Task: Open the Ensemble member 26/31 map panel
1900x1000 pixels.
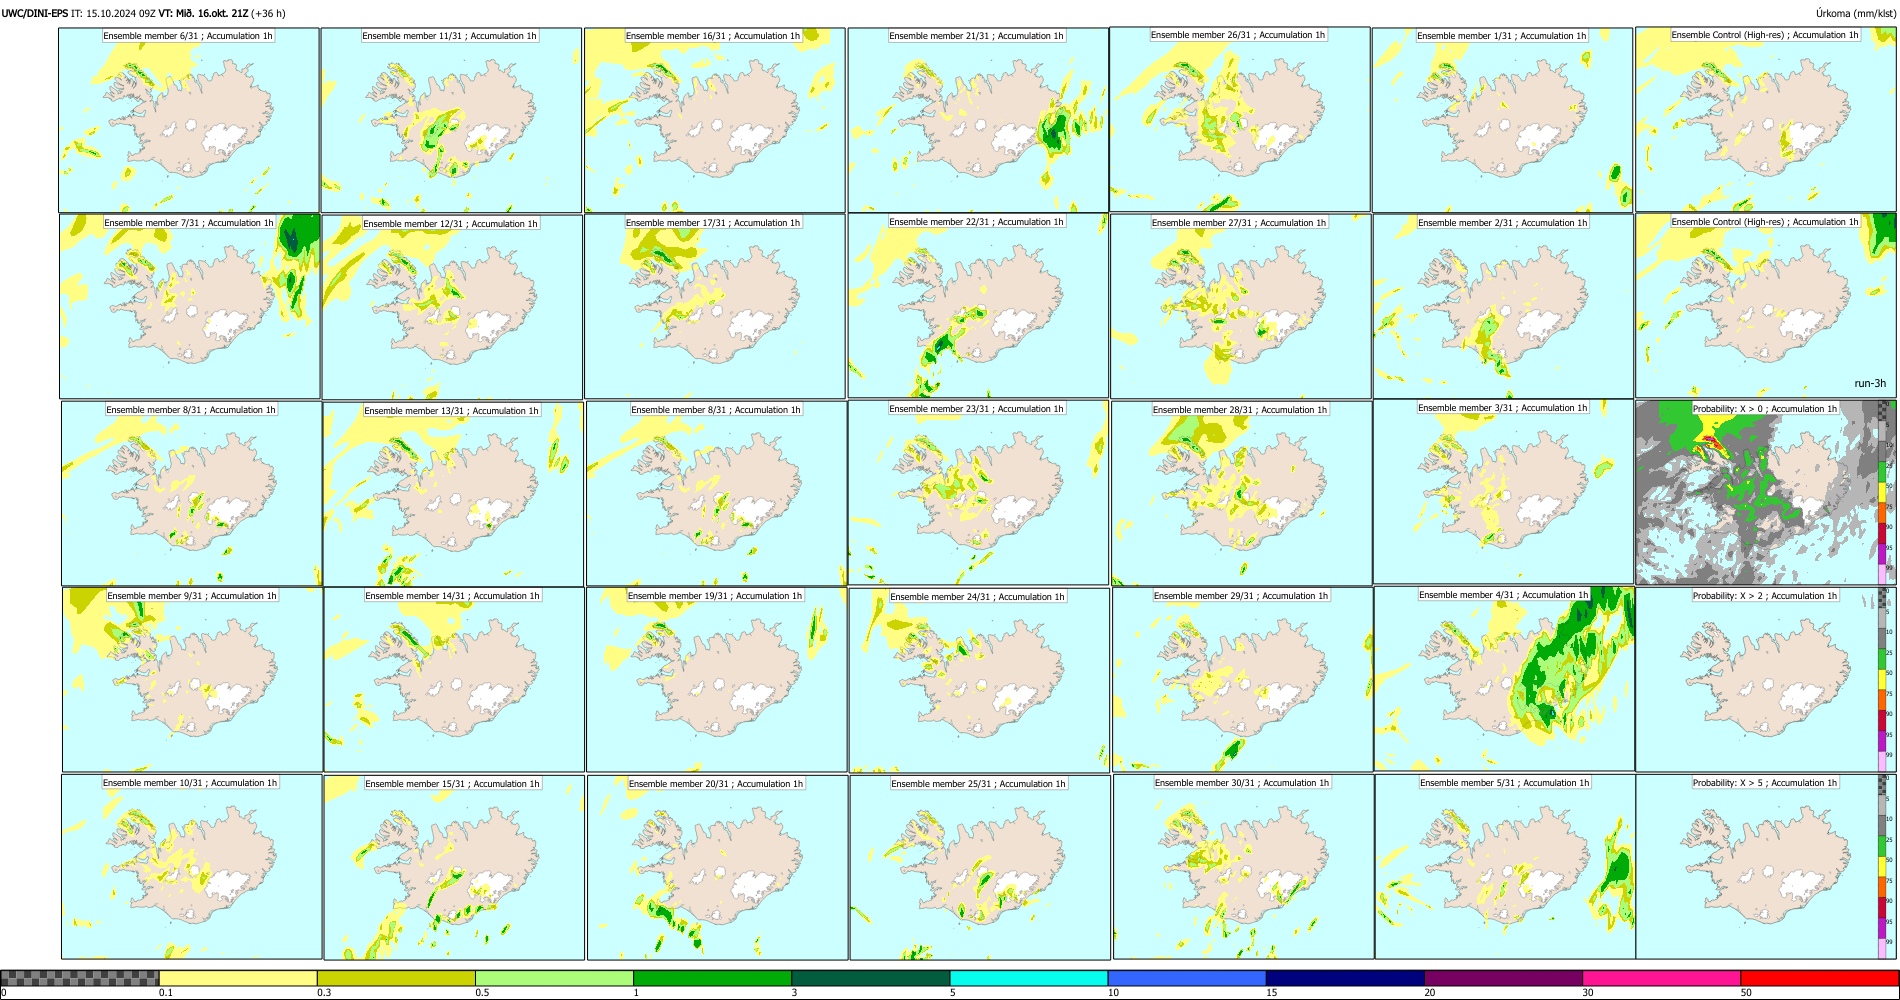Action: click(1240, 119)
